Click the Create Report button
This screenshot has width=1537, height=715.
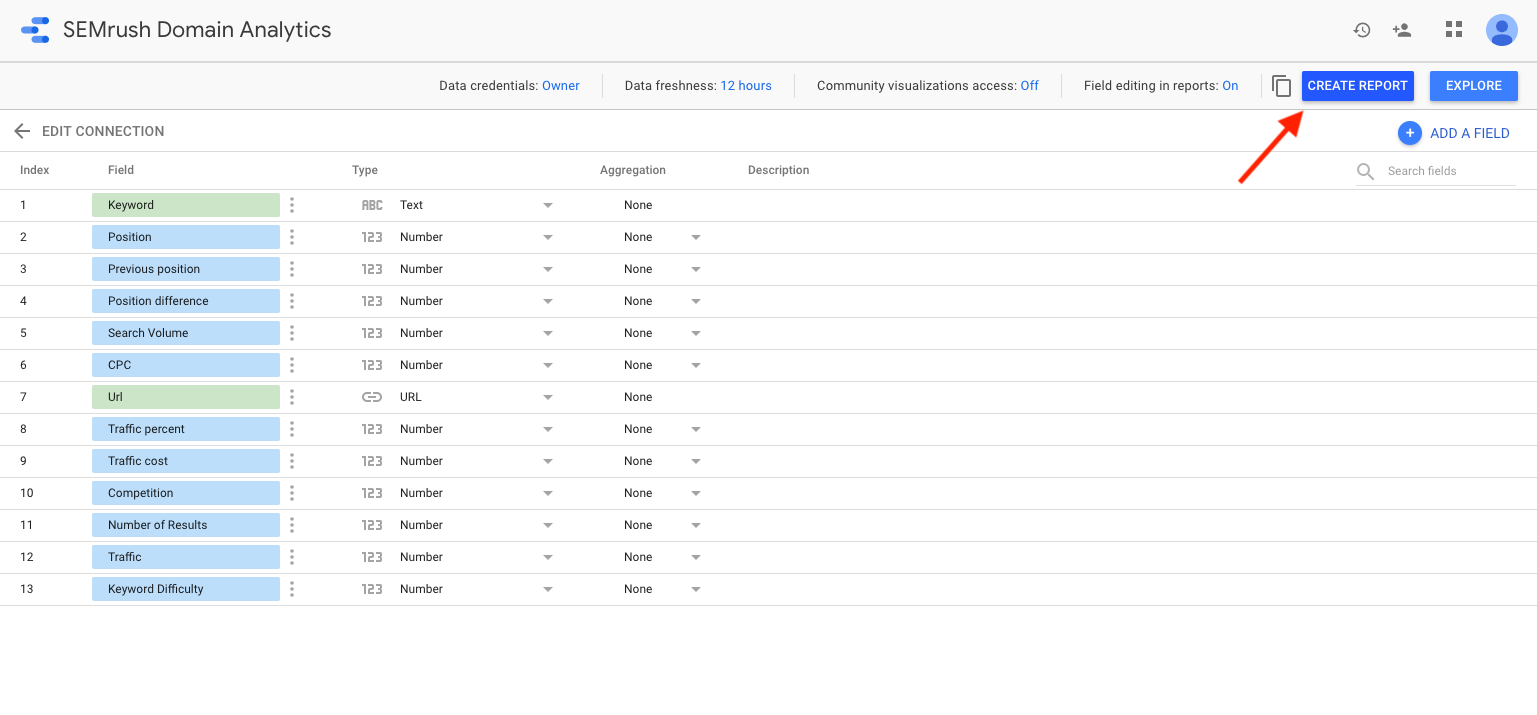pyautogui.click(x=1357, y=86)
